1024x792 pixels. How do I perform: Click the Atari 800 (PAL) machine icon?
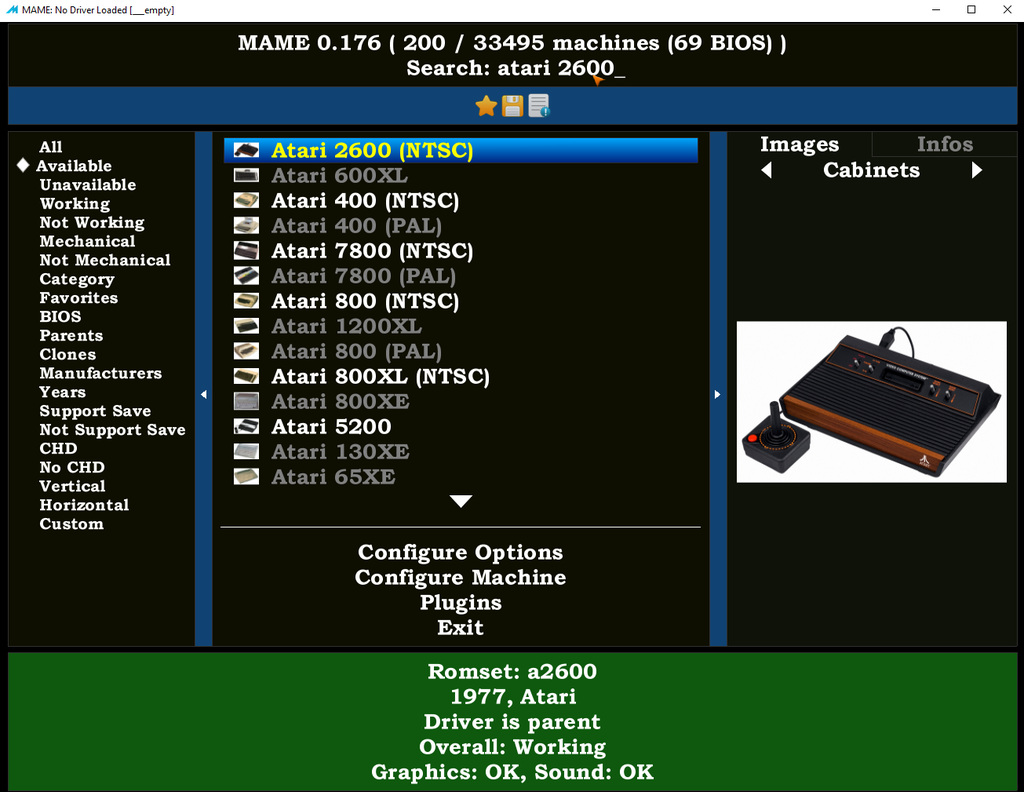click(x=246, y=351)
